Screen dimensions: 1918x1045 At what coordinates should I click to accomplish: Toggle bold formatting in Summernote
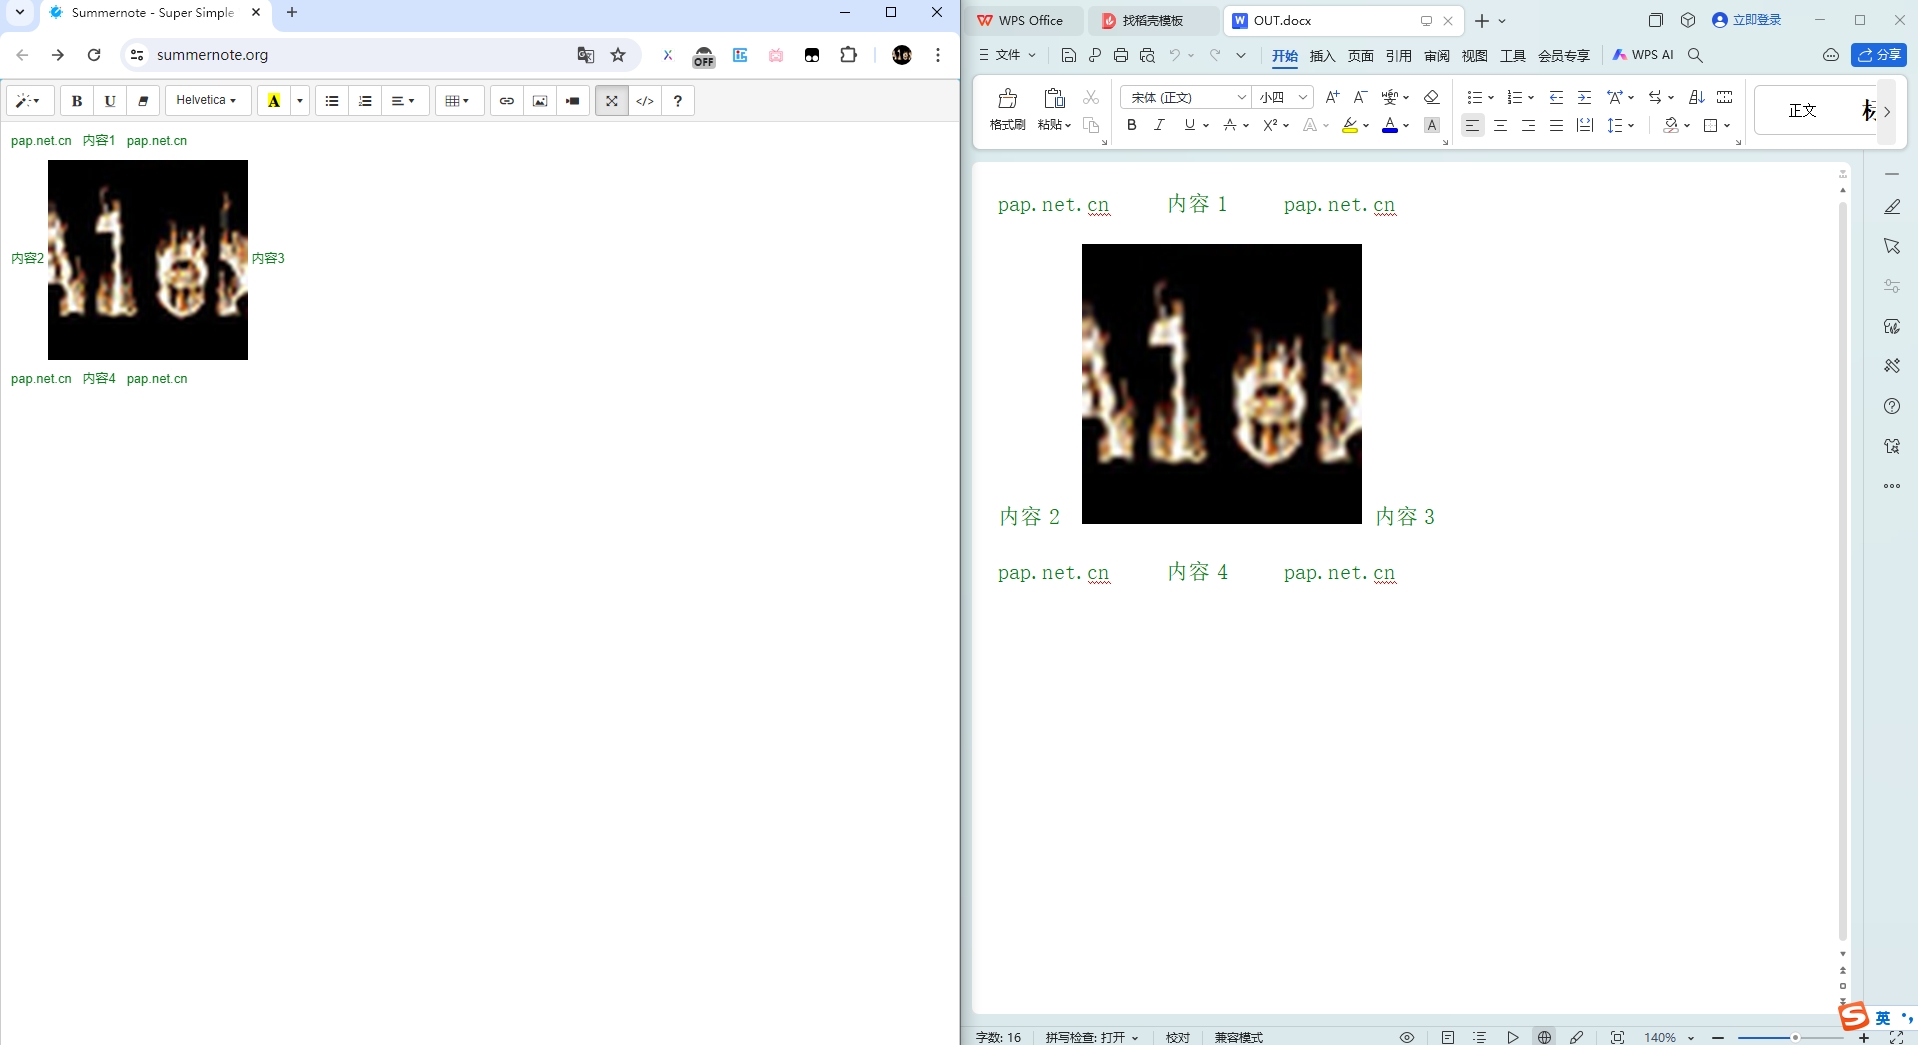tap(76, 100)
